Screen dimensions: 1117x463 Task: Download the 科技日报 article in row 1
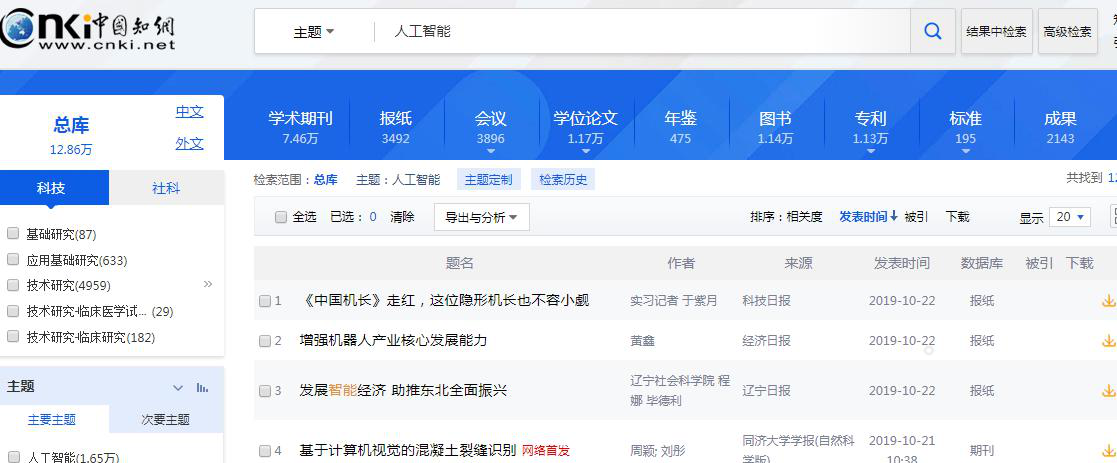1108,301
